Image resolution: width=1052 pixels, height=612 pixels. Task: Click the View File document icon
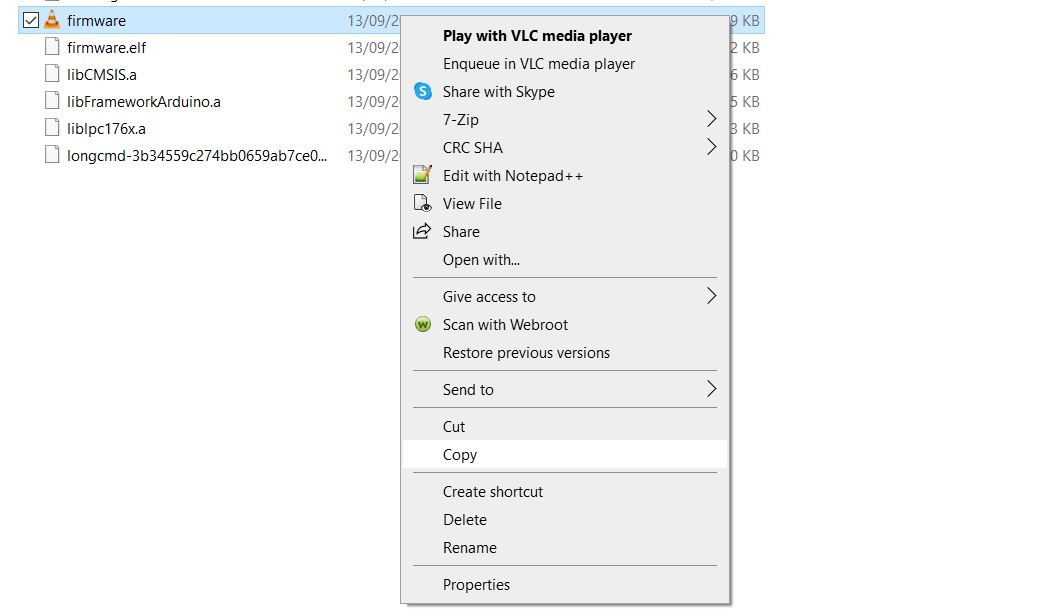click(423, 204)
